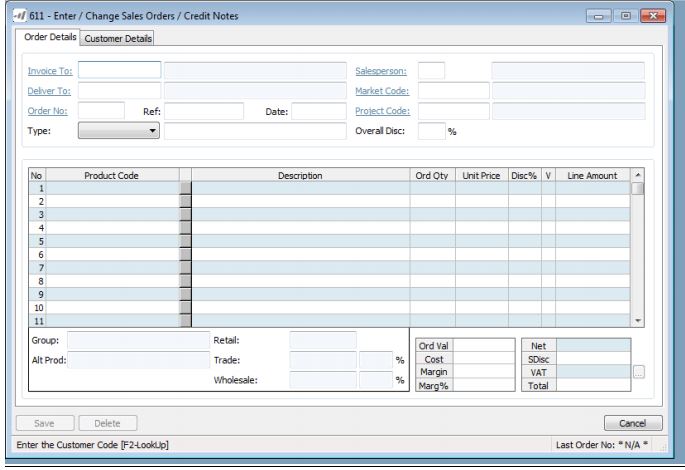
Task: Click into the Invoice To code field
Action: (119, 70)
